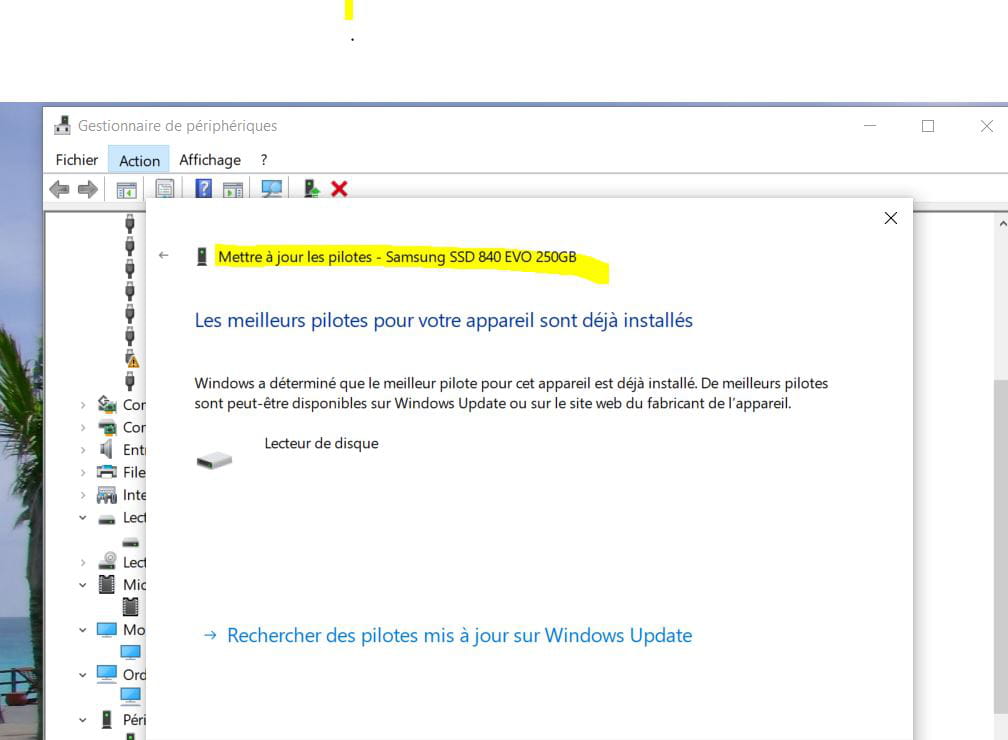1008x740 pixels.
Task: Select the USB device with yellow warning triangle
Action: [x=130, y=359]
